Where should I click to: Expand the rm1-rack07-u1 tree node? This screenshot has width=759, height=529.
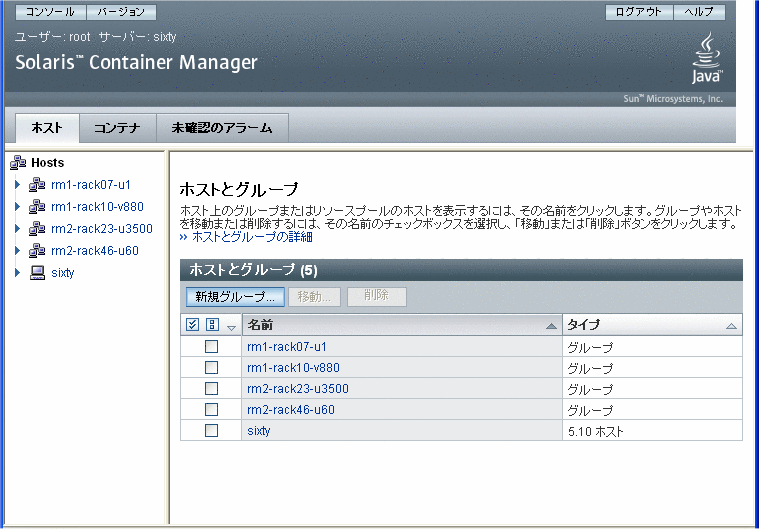(x=17, y=184)
